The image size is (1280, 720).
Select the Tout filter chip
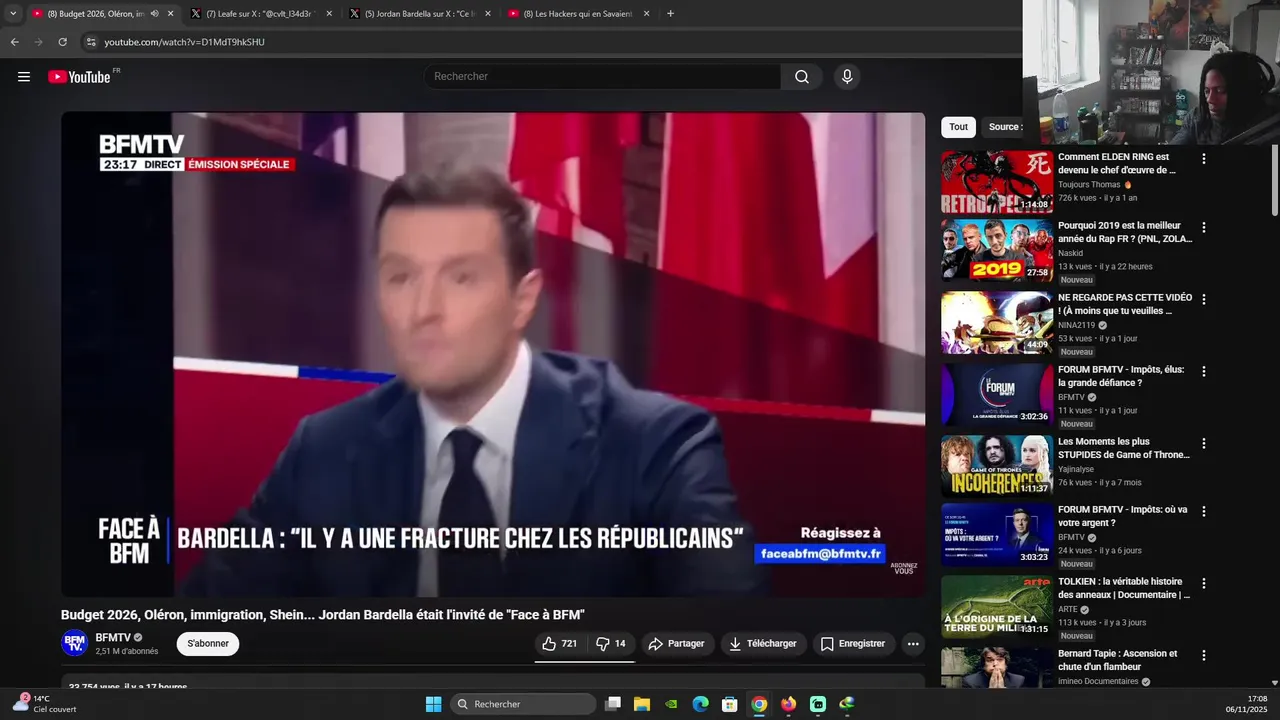(958, 127)
